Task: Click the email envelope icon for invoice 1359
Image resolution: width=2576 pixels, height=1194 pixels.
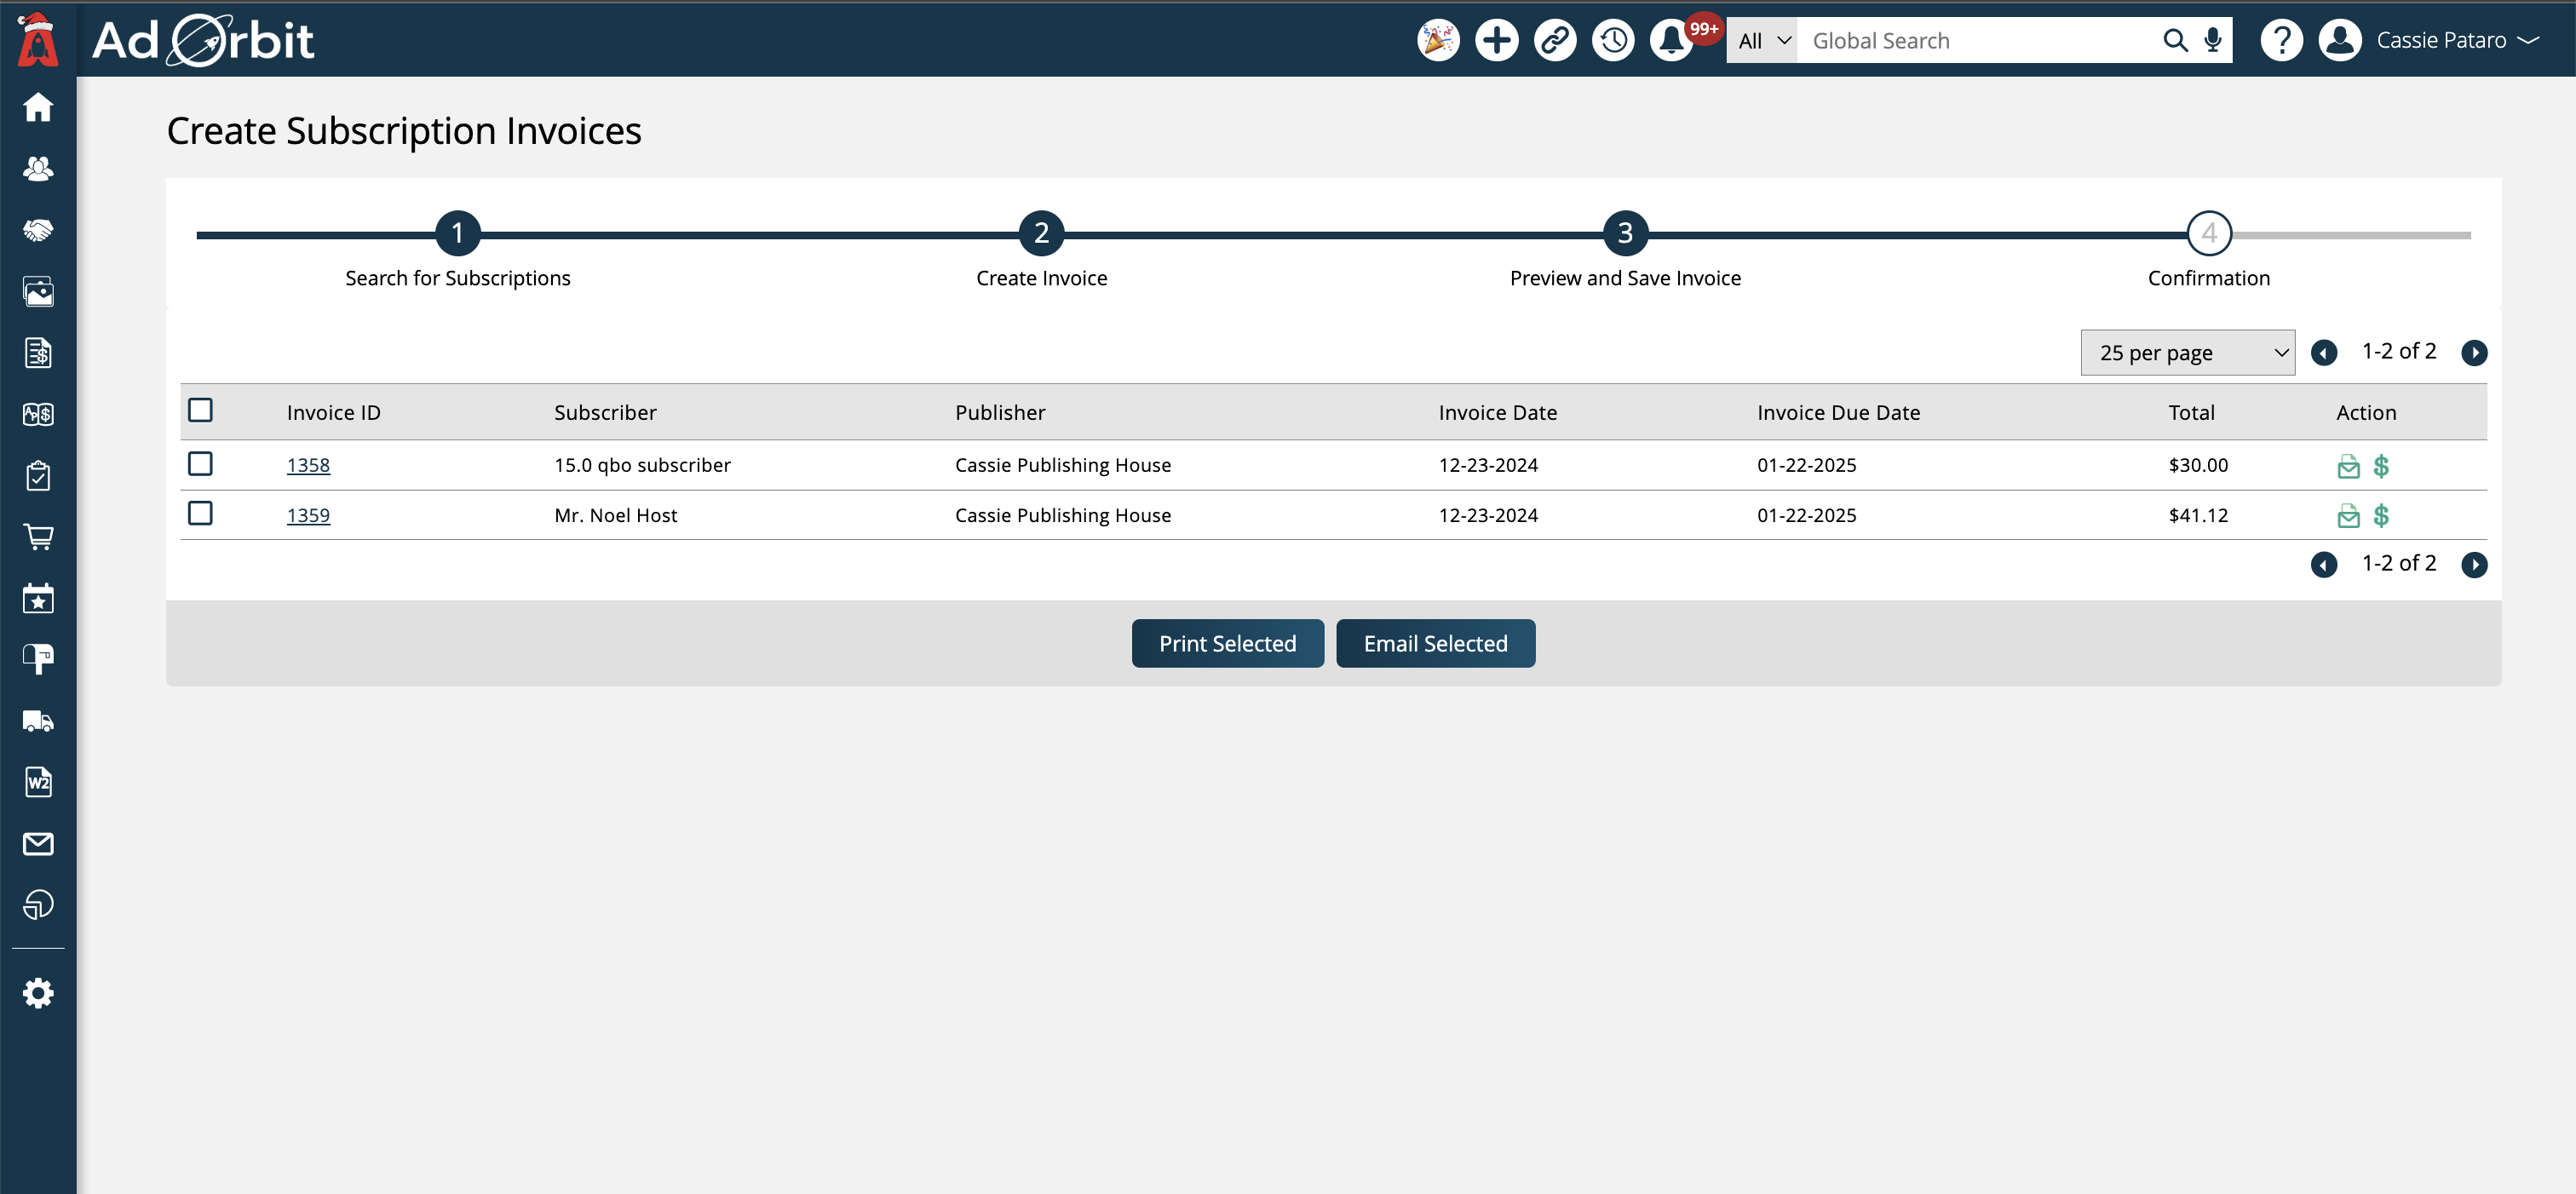Action: (x=2348, y=516)
